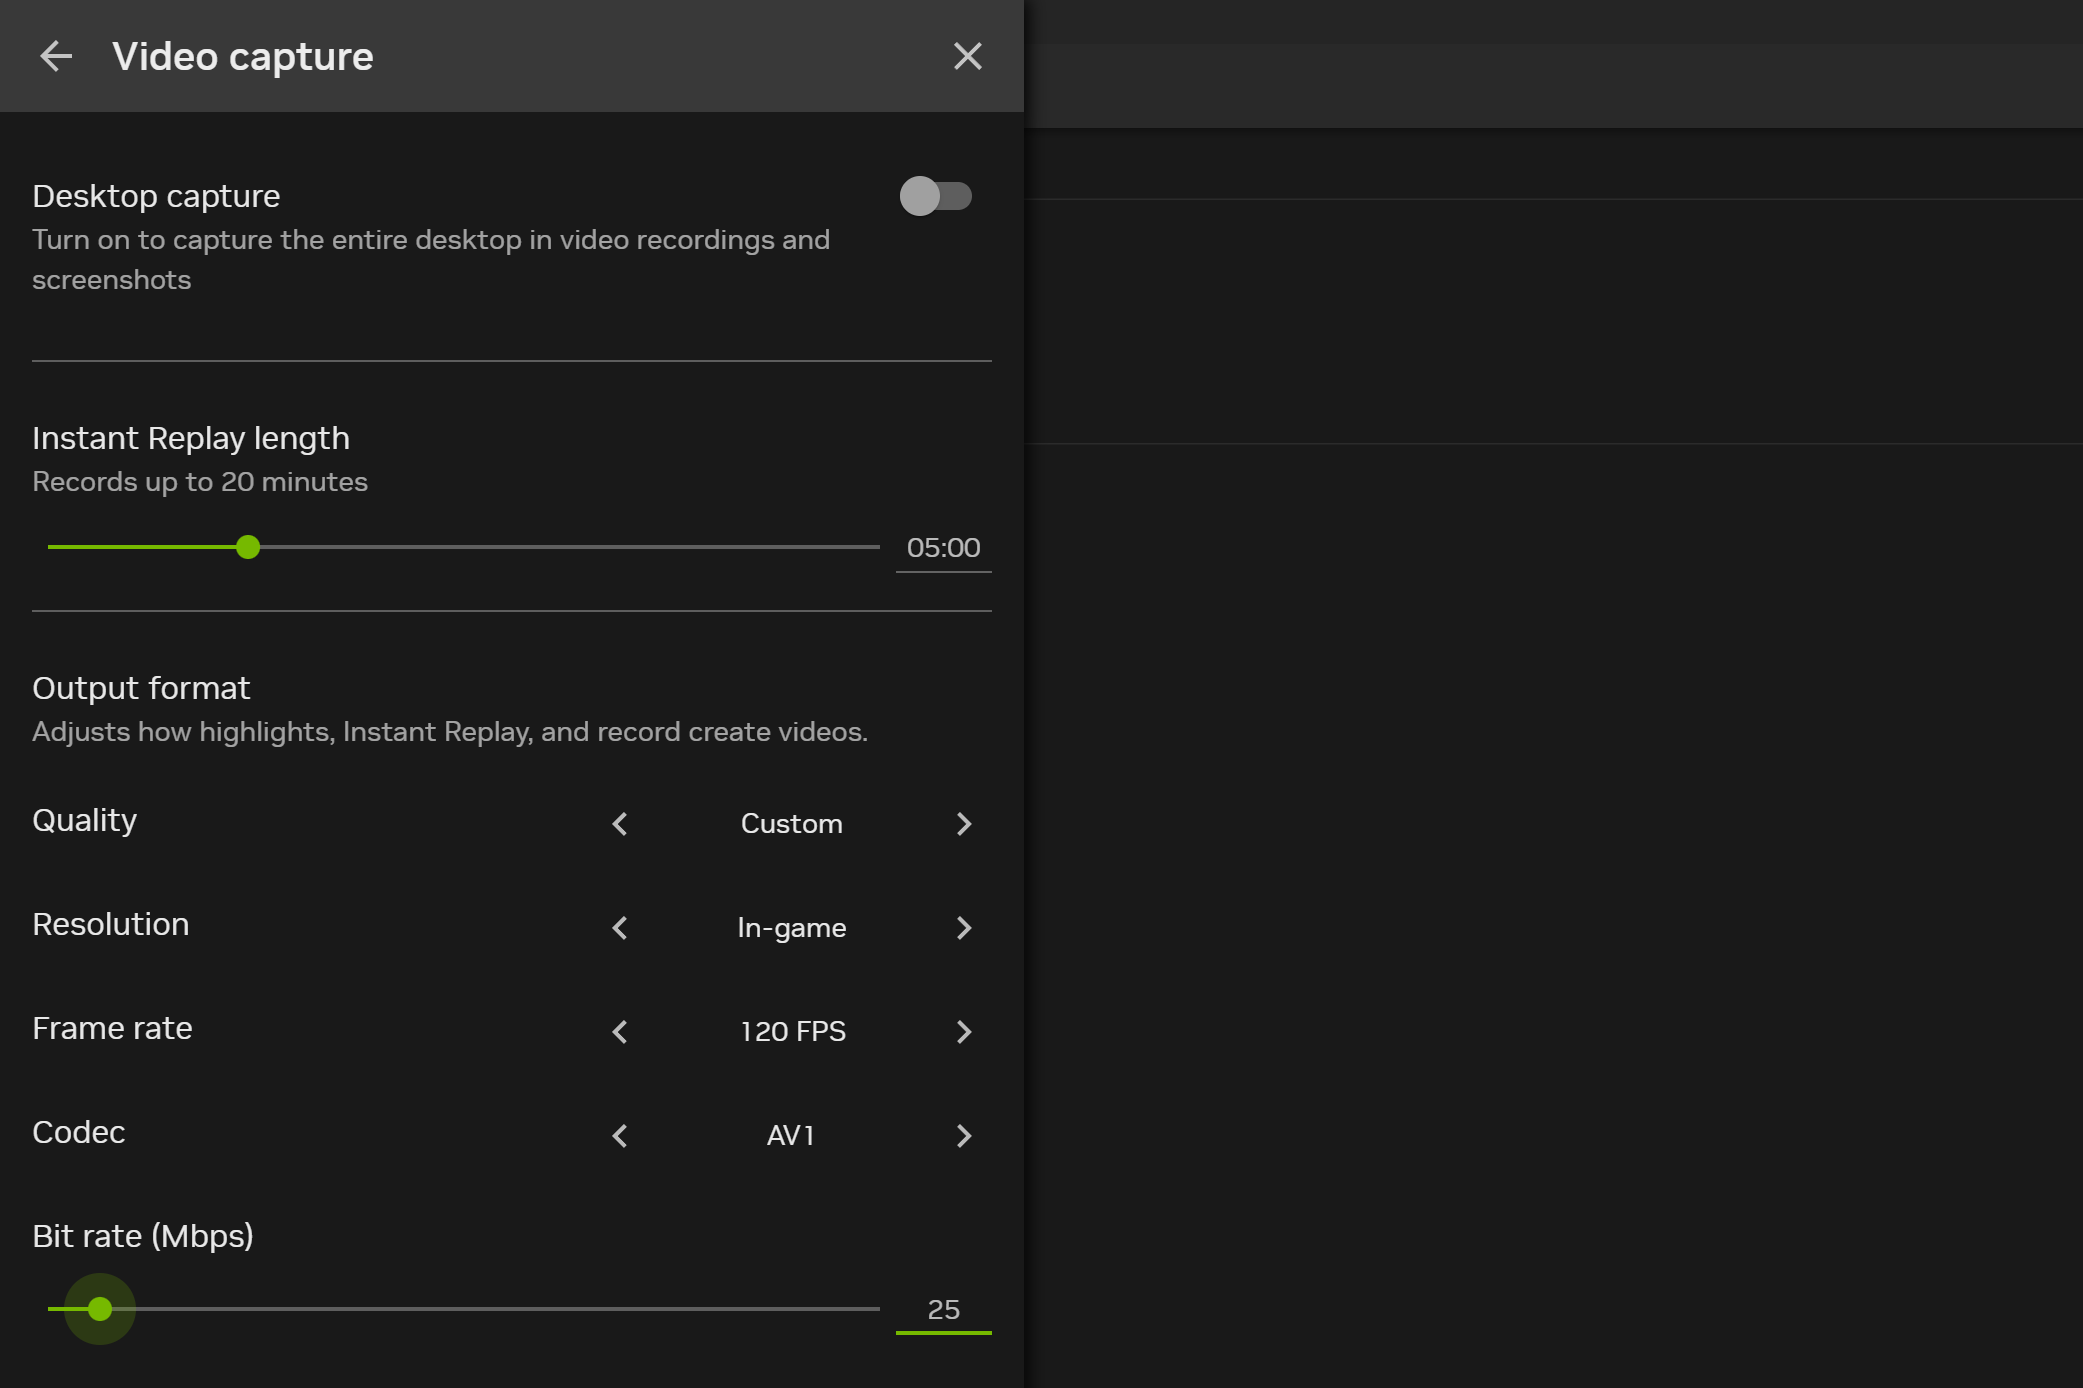This screenshot has height=1388, width=2083.
Task: Select the previous Quality option
Action: pos(619,824)
